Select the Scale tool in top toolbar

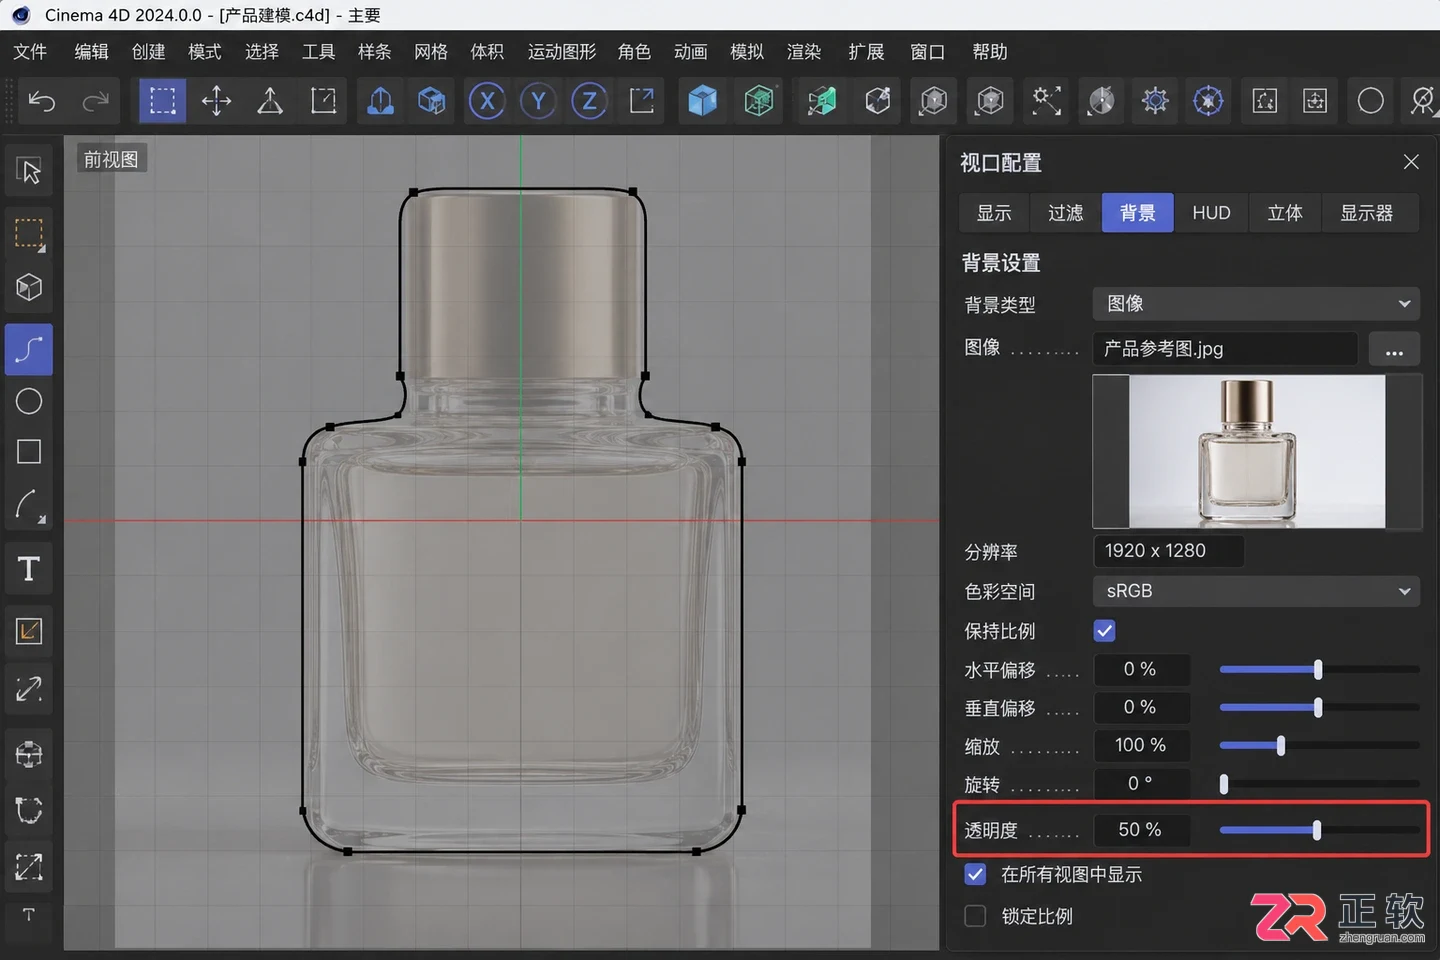click(324, 101)
